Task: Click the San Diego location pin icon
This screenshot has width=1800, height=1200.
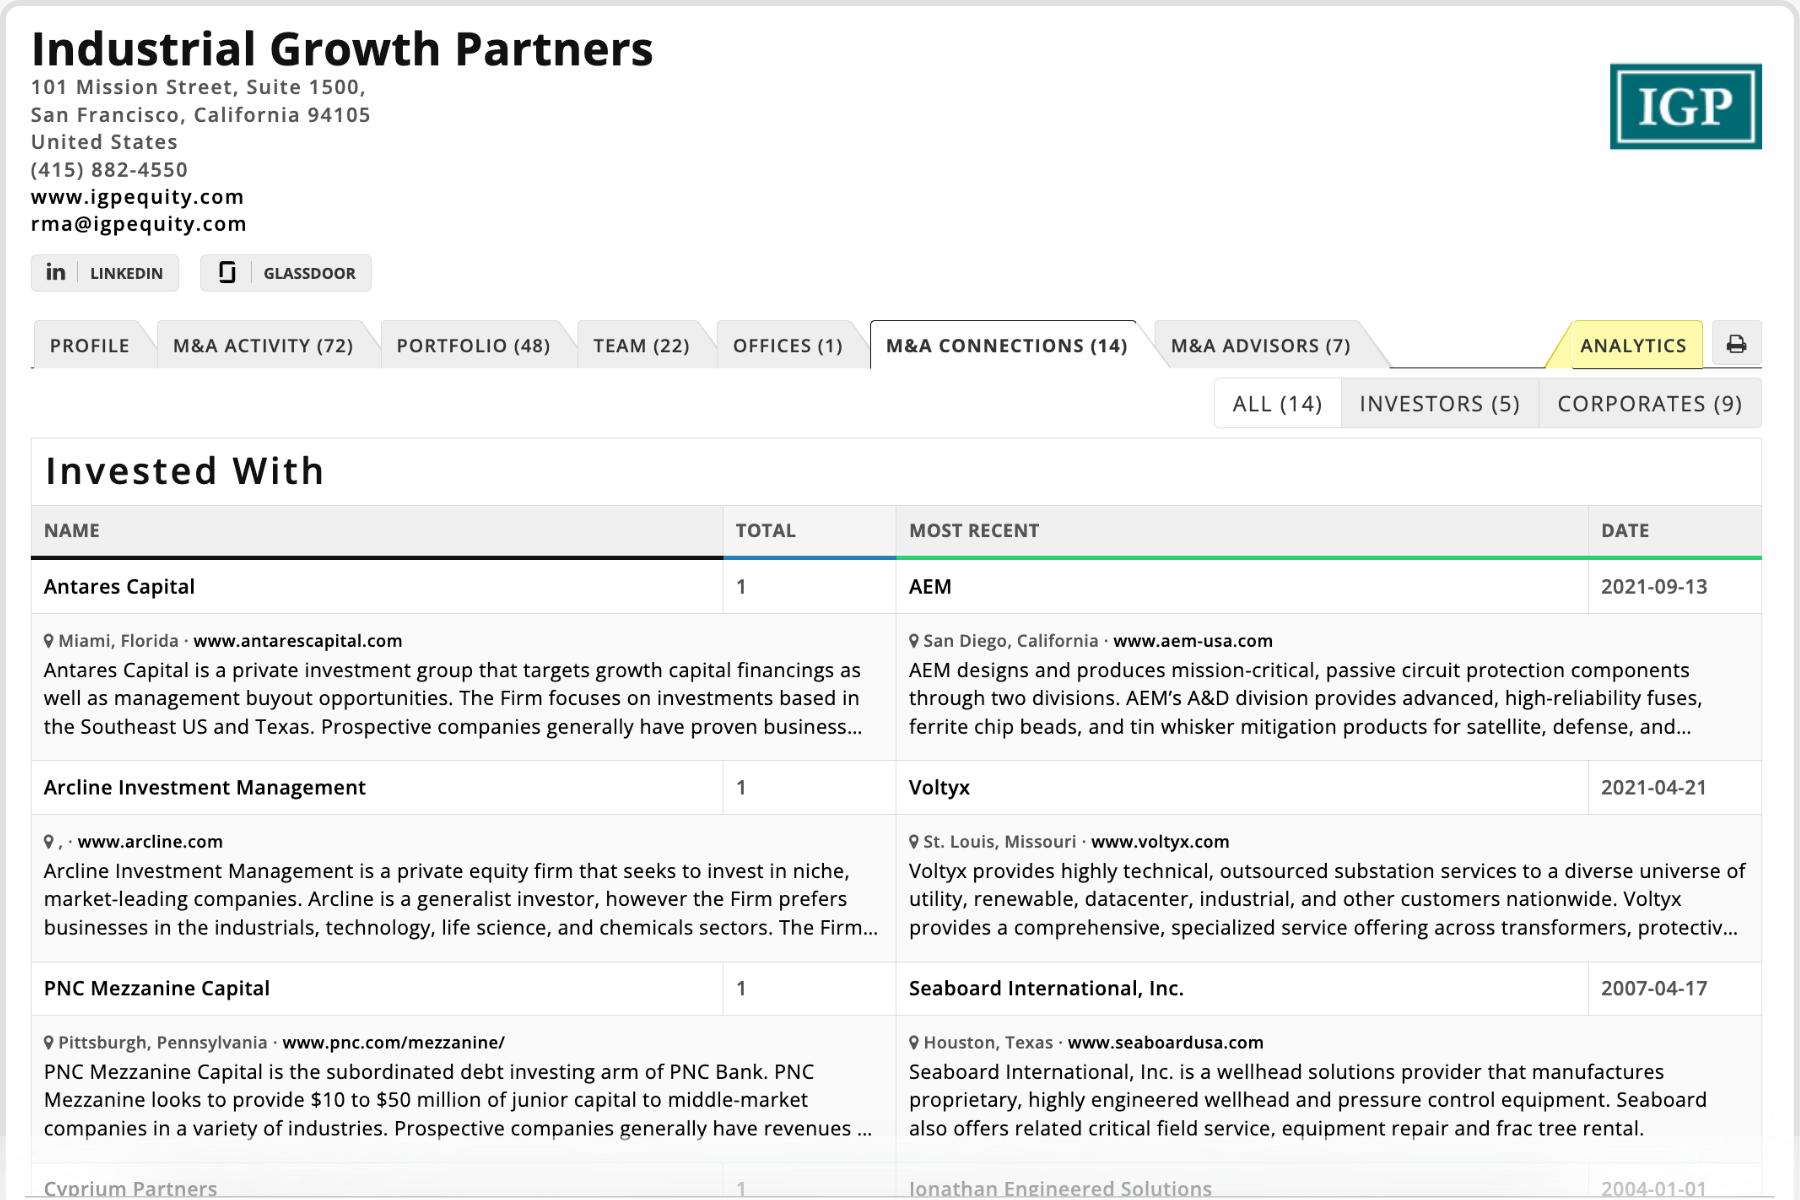Action: [914, 641]
